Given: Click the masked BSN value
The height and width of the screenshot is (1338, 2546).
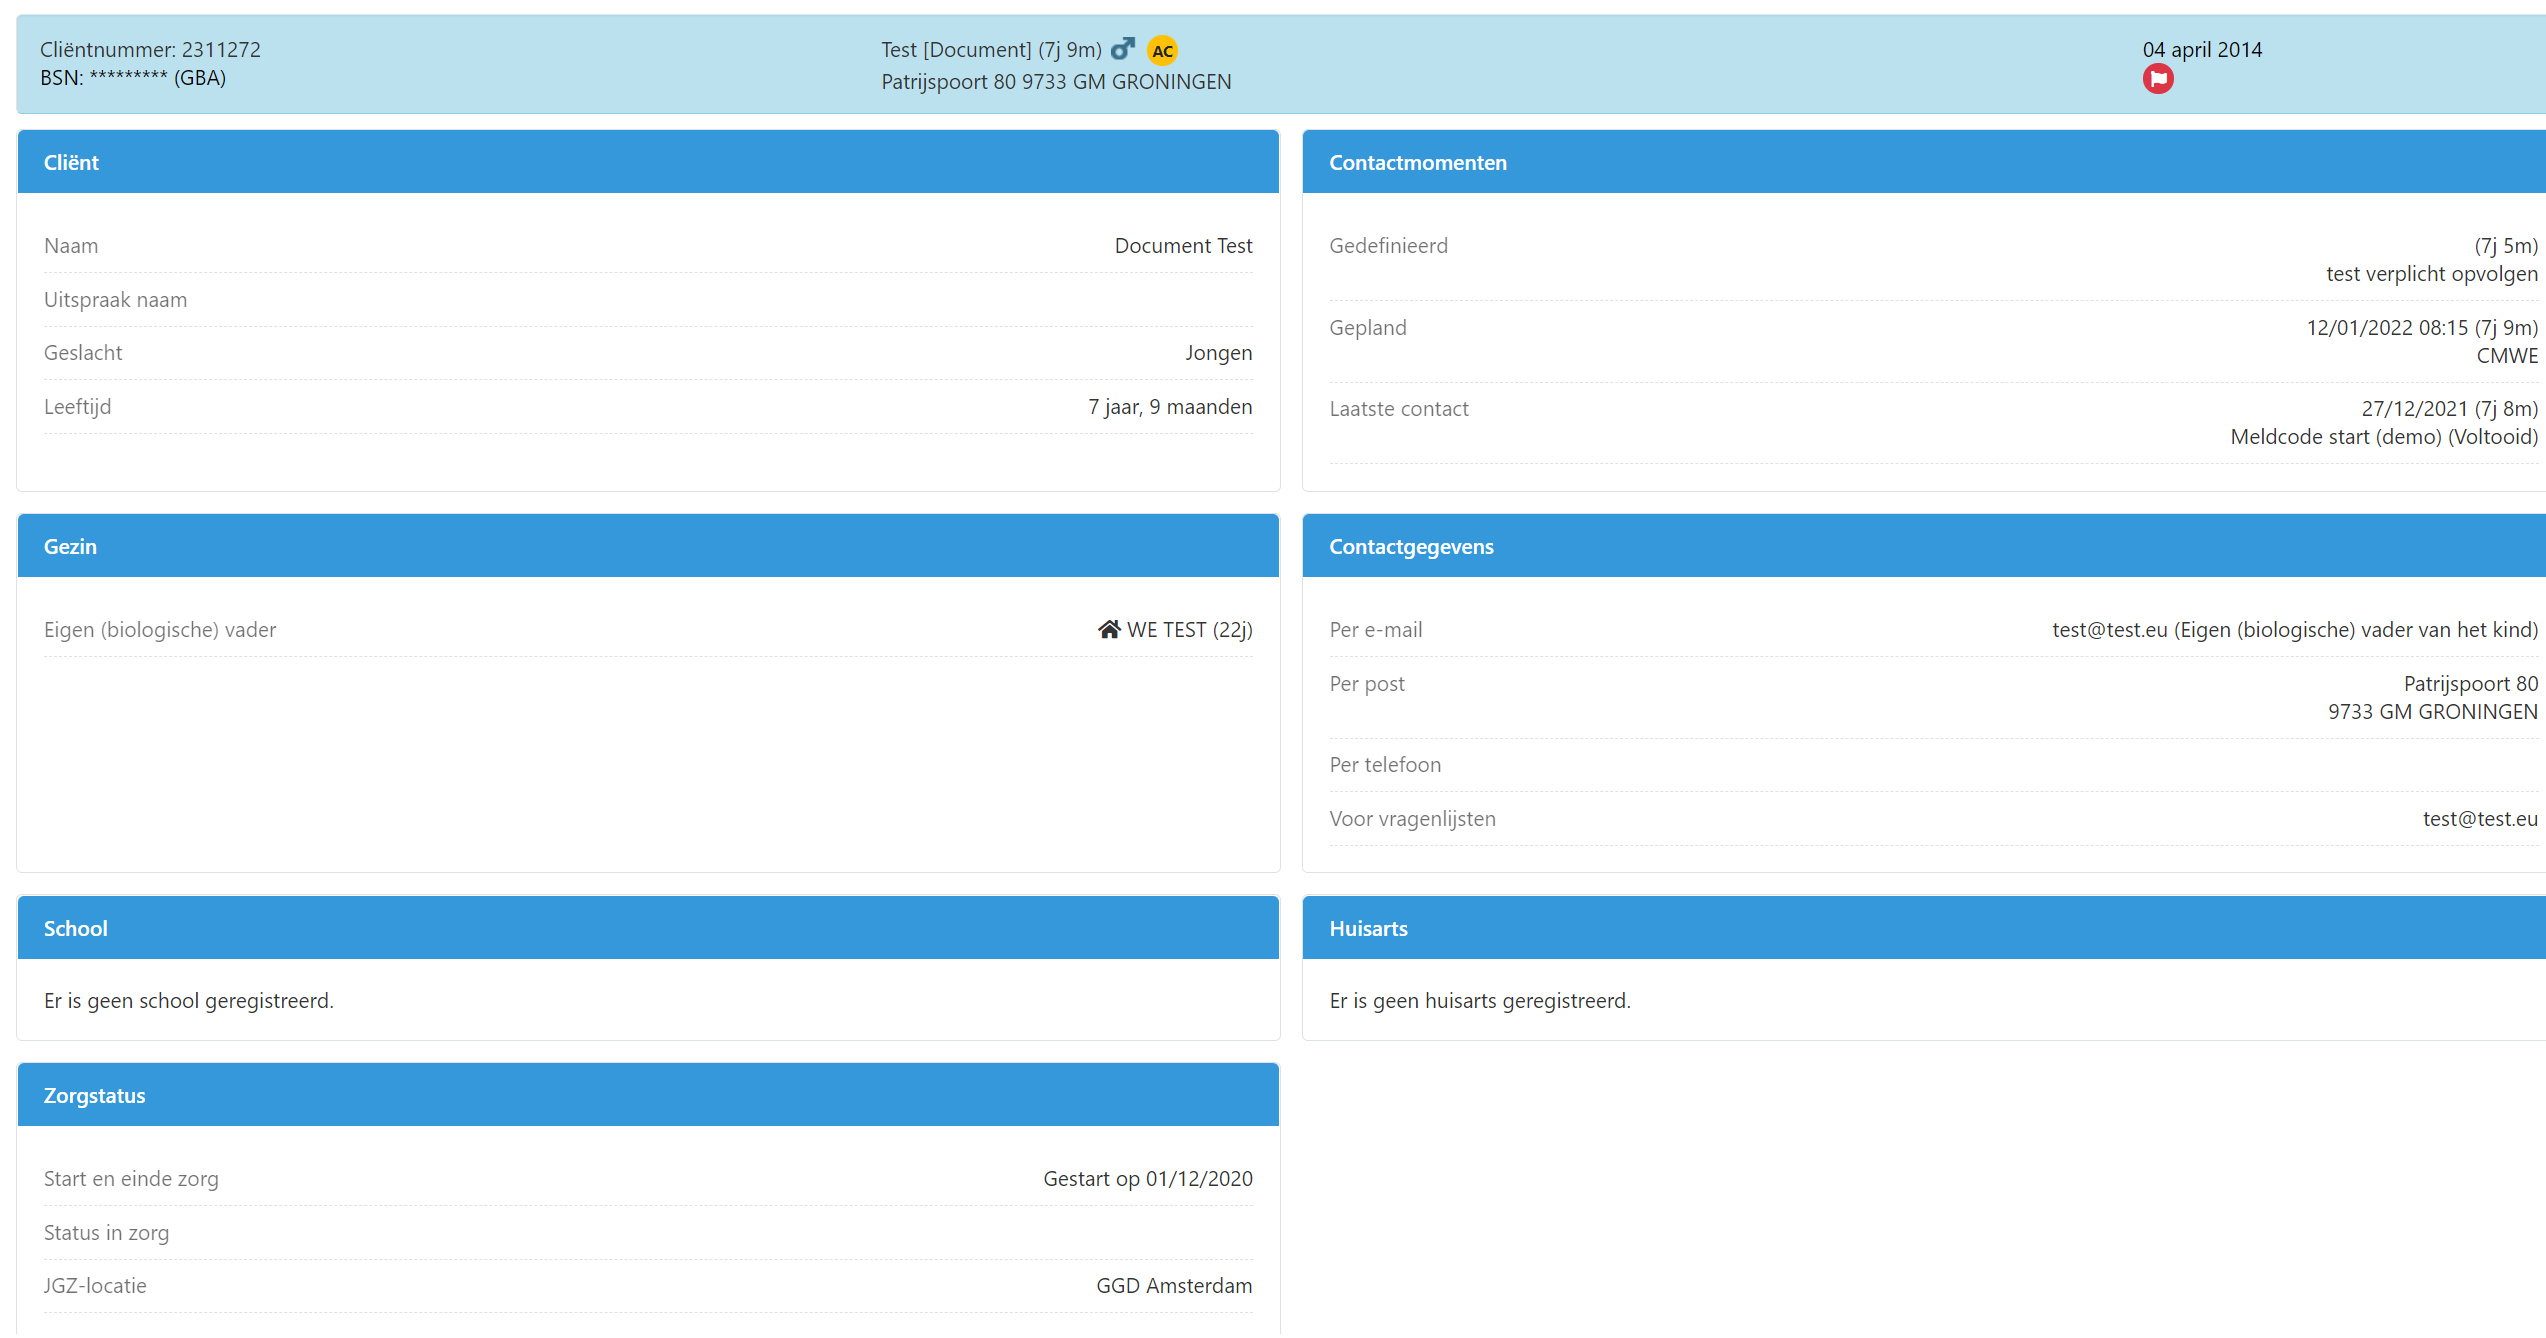Looking at the screenshot, I should click(128, 78).
